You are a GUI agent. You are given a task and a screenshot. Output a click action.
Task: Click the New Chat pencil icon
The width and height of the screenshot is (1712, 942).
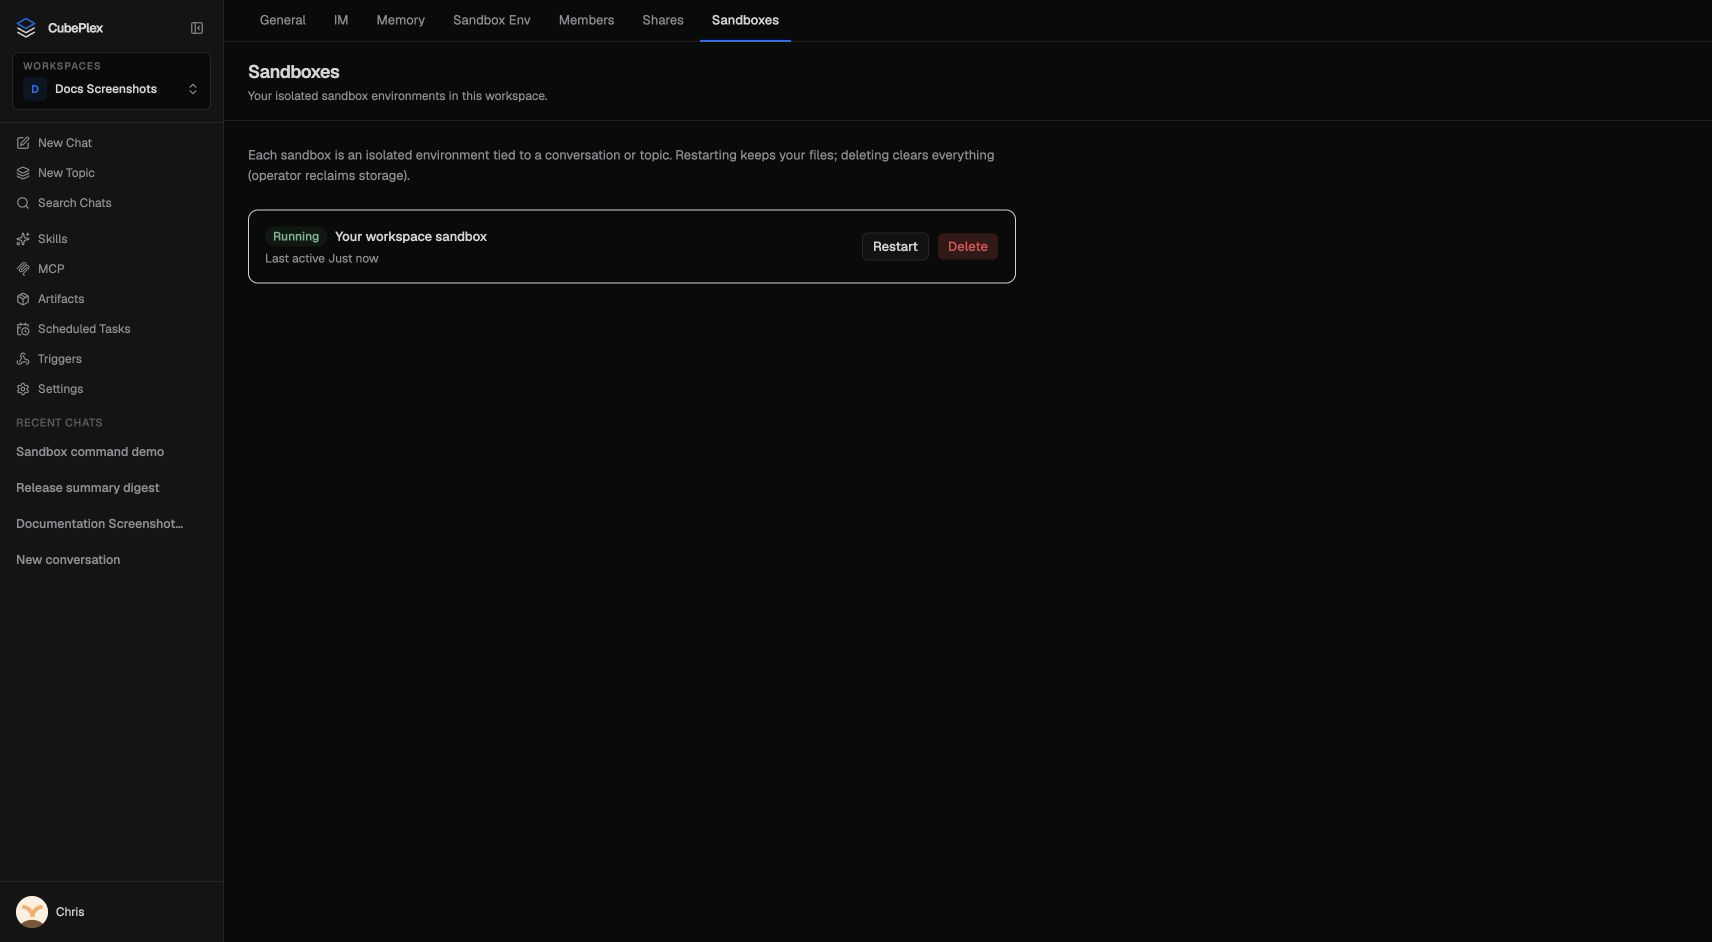tap(23, 143)
